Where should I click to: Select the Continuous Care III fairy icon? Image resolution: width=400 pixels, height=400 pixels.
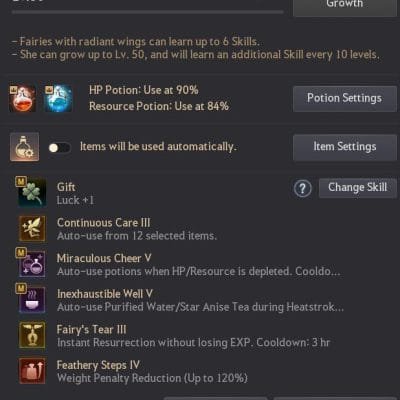(x=32, y=229)
